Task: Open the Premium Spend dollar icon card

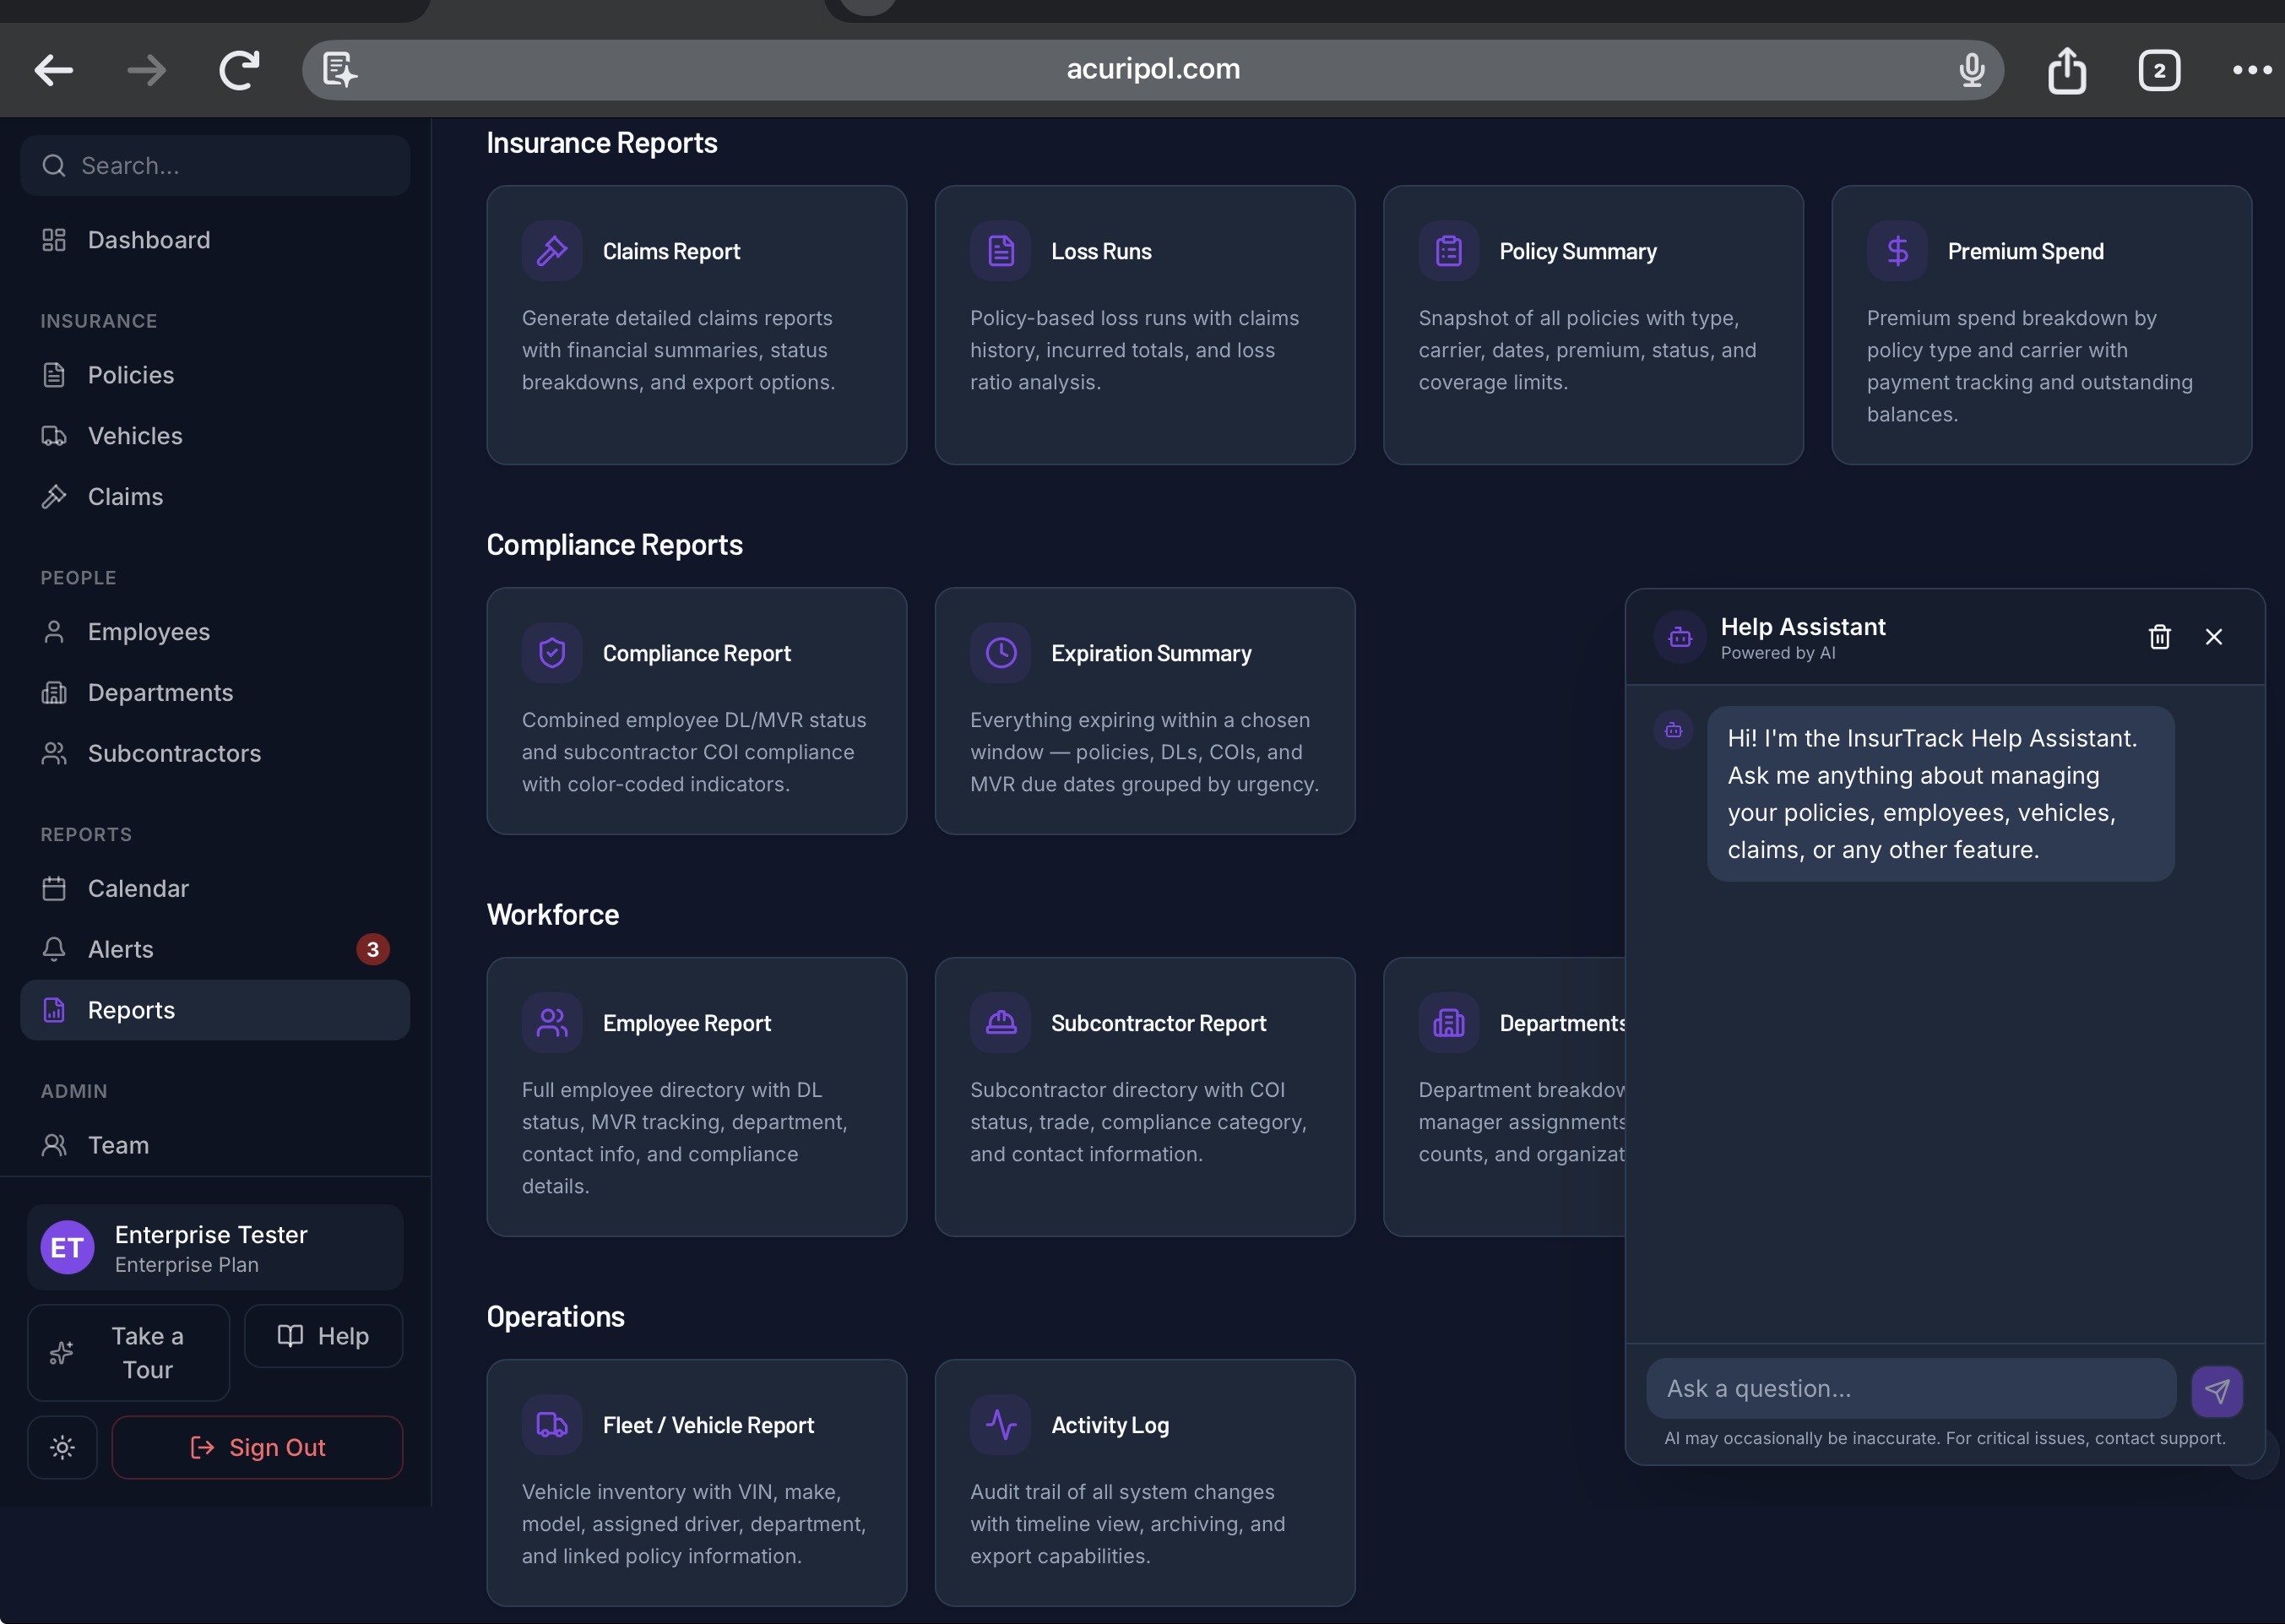Action: pos(1897,251)
